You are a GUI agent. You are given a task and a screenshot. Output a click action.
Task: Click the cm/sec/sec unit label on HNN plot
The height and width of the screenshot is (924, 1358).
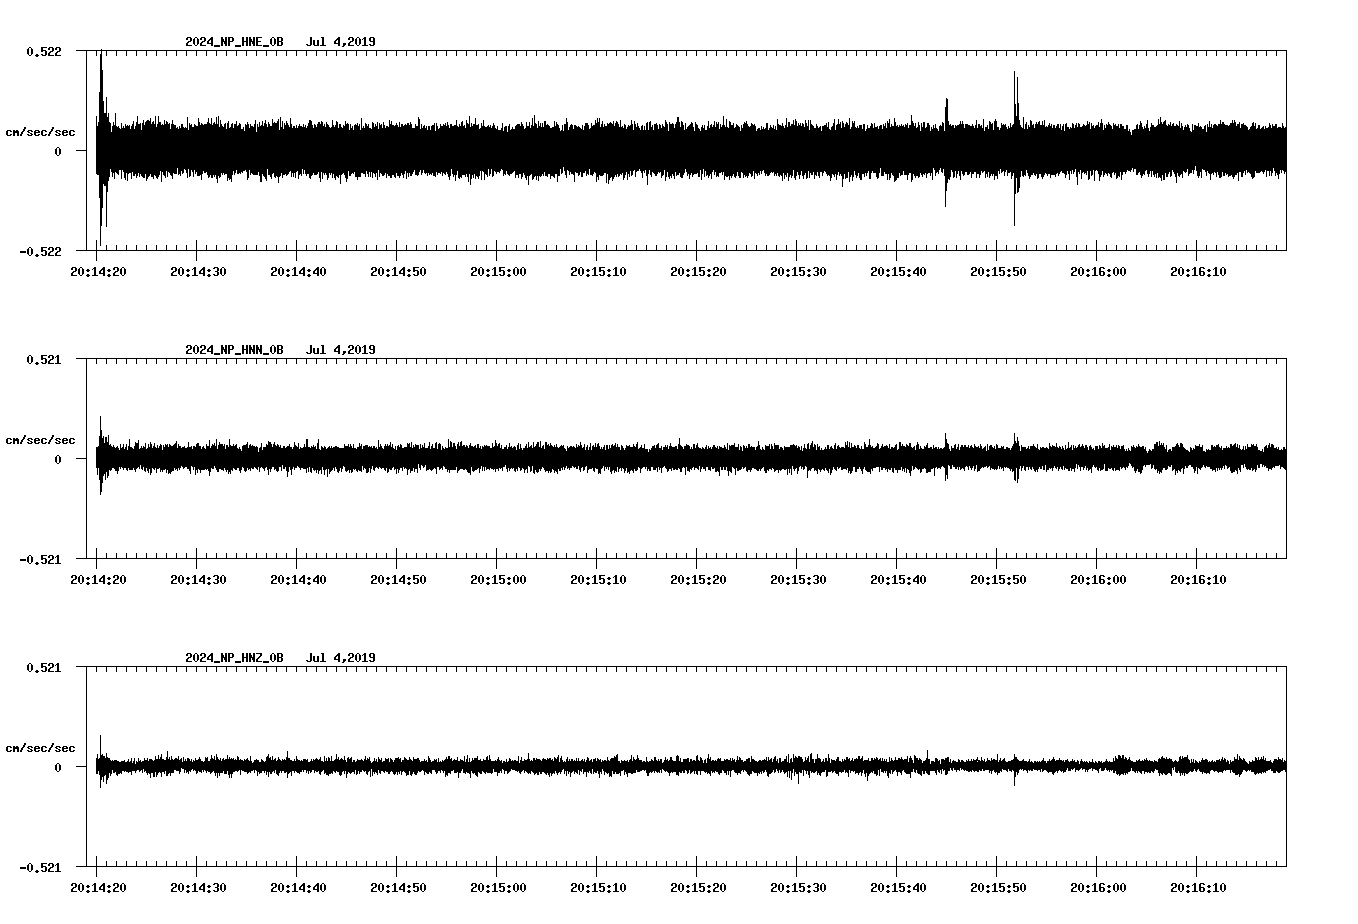pos(40,440)
